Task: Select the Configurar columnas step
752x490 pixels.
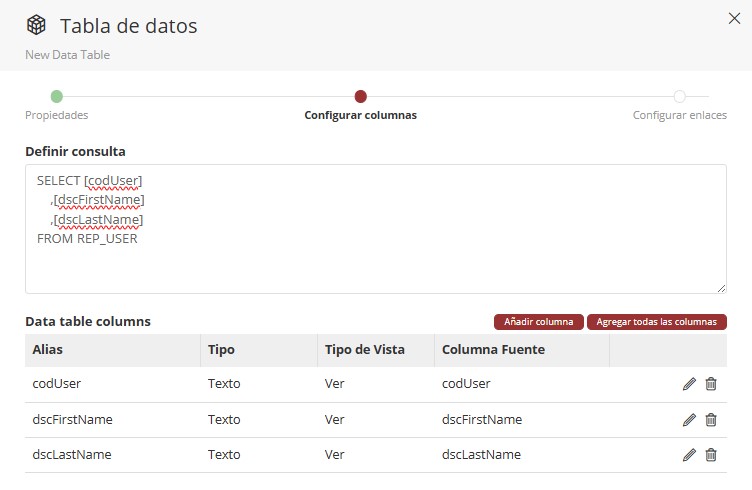Action: pos(360,97)
